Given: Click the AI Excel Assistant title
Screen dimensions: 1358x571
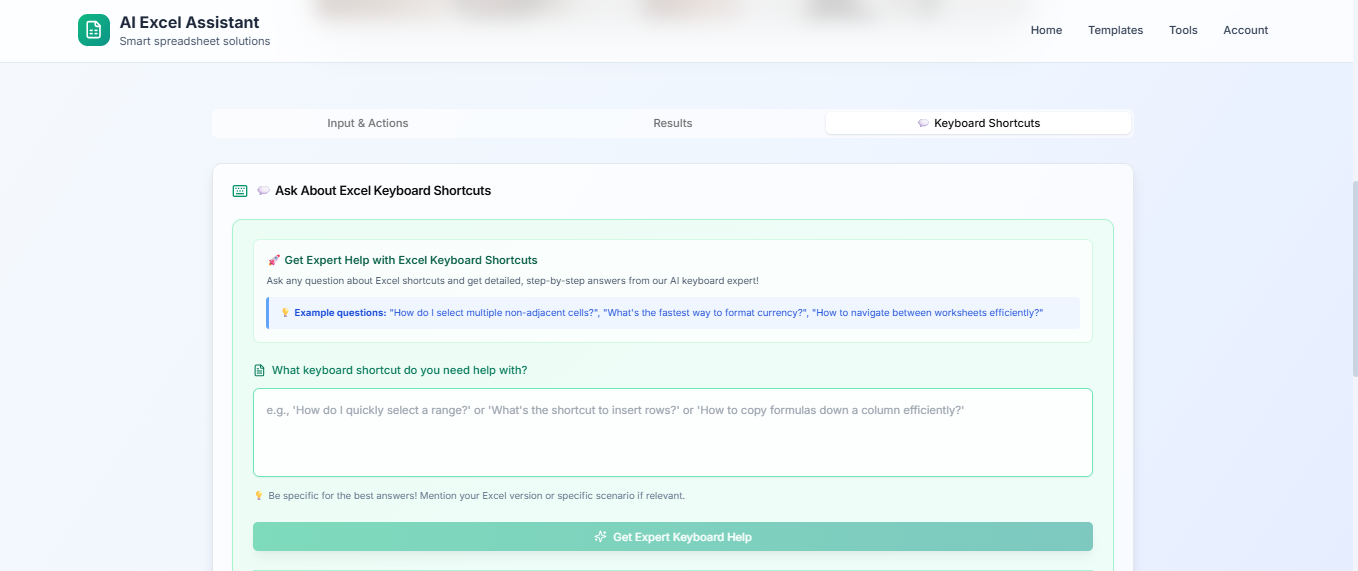Looking at the screenshot, I should (189, 22).
